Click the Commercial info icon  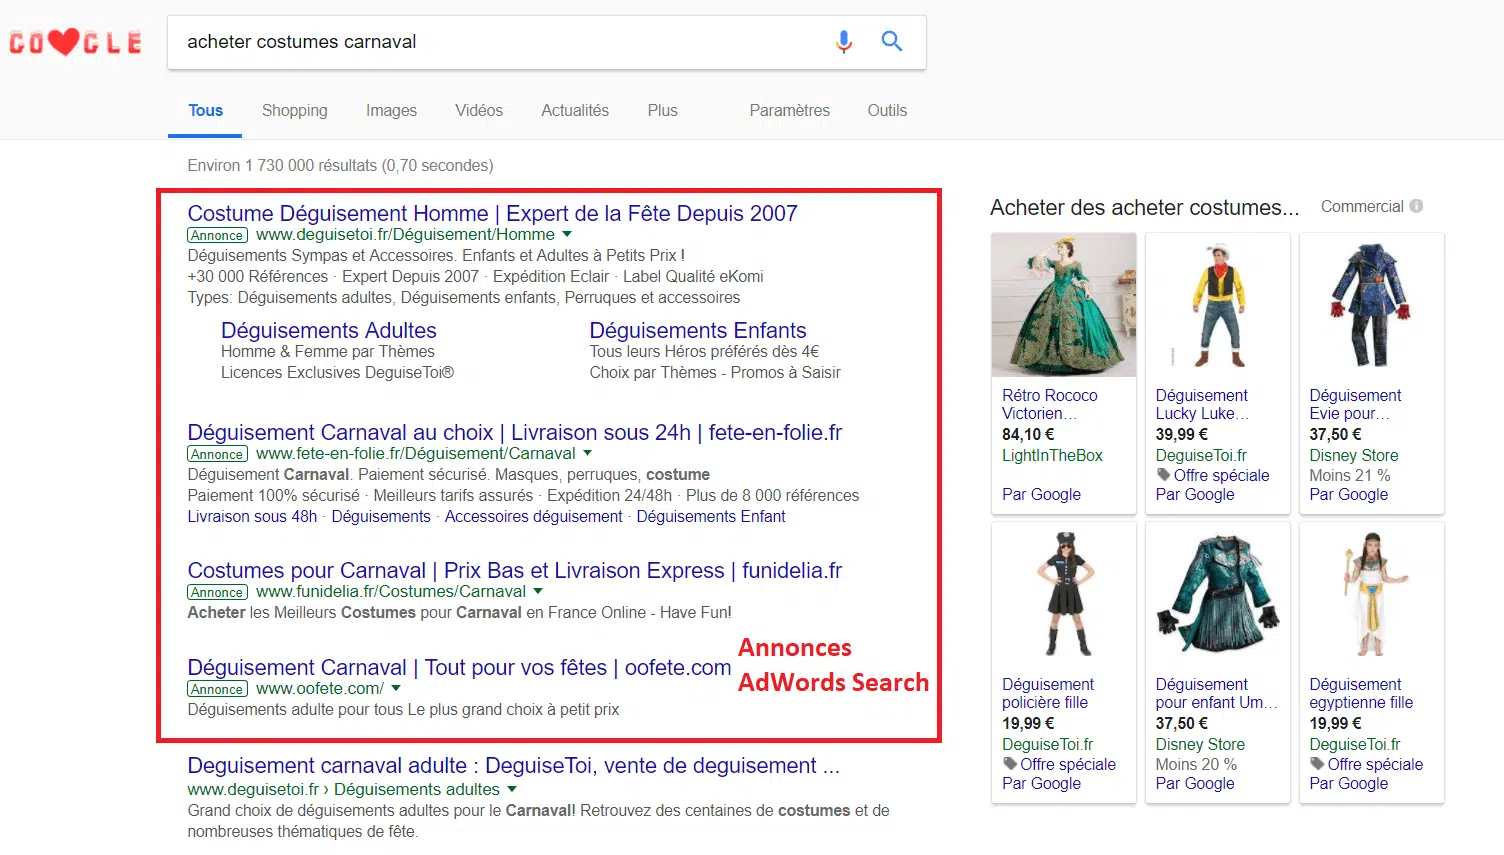click(1416, 207)
